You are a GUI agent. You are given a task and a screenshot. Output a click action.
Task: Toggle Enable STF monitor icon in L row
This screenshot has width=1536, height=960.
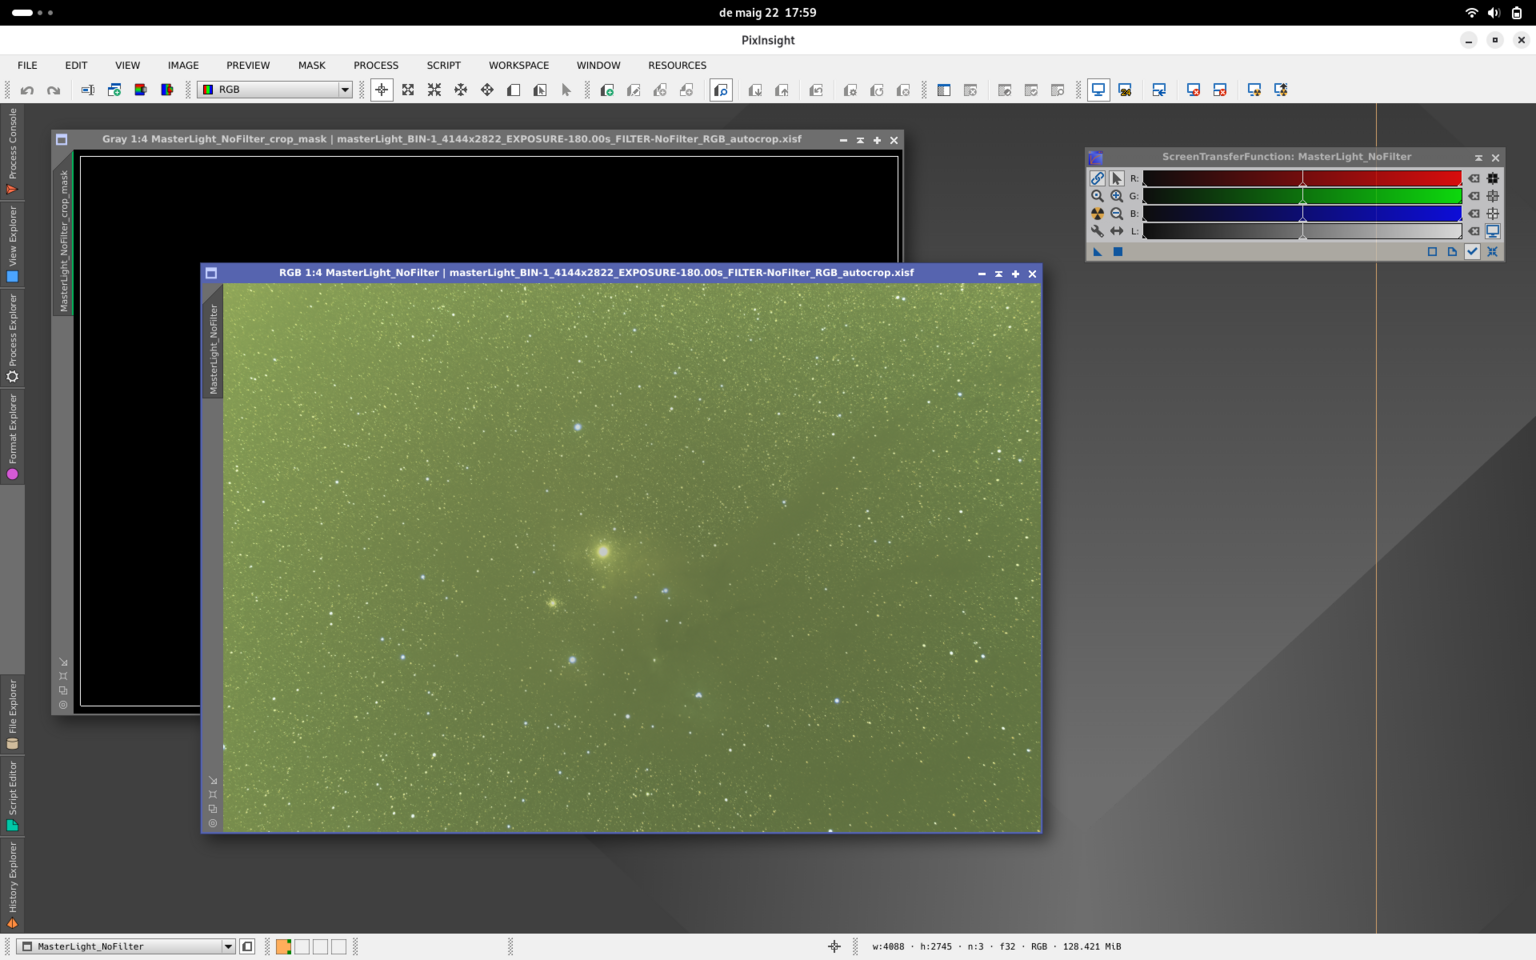pyautogui.click(x=1492, y=231)
